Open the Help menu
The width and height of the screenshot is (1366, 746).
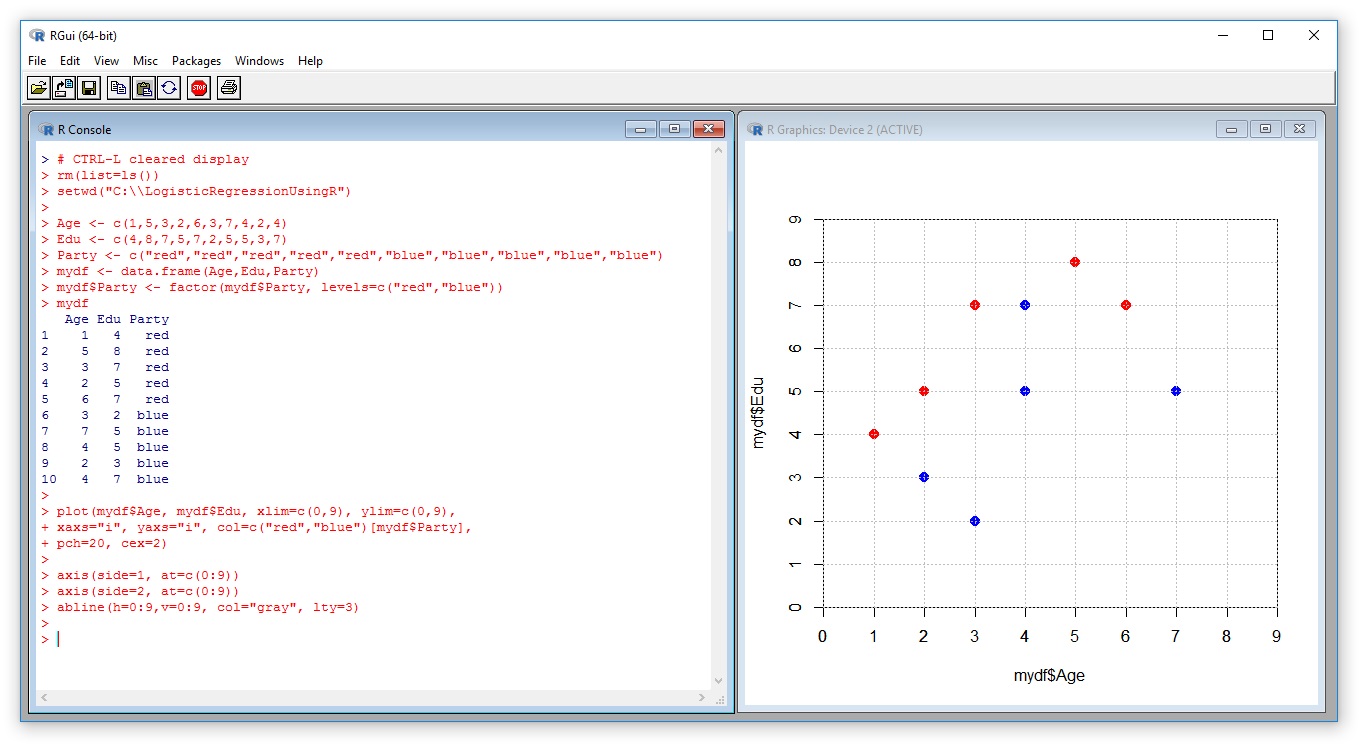point(310,61)
